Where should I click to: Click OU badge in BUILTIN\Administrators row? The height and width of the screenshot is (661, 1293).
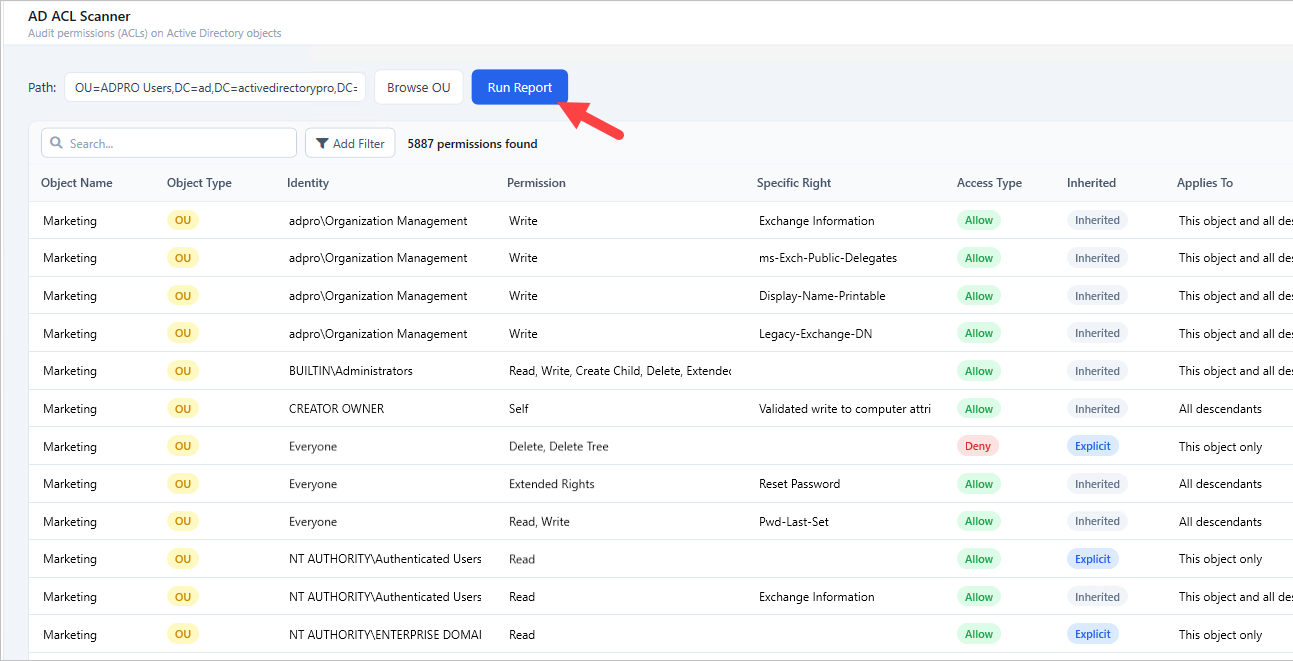point(183,371)
